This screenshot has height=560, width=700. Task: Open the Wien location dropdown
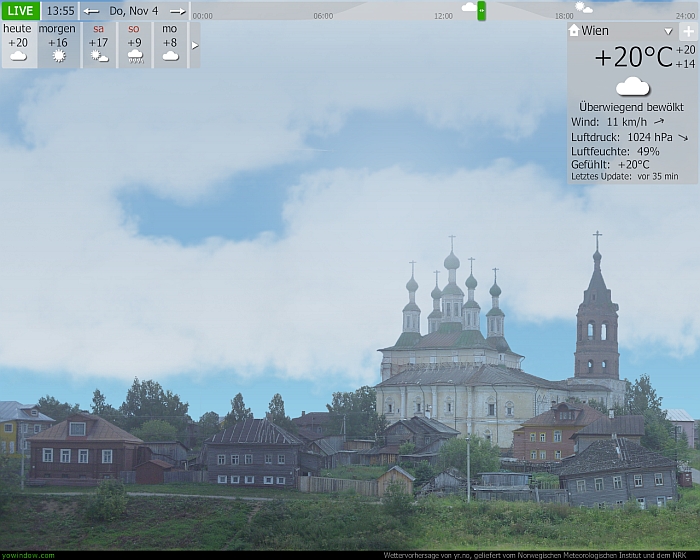click(668, 31)
